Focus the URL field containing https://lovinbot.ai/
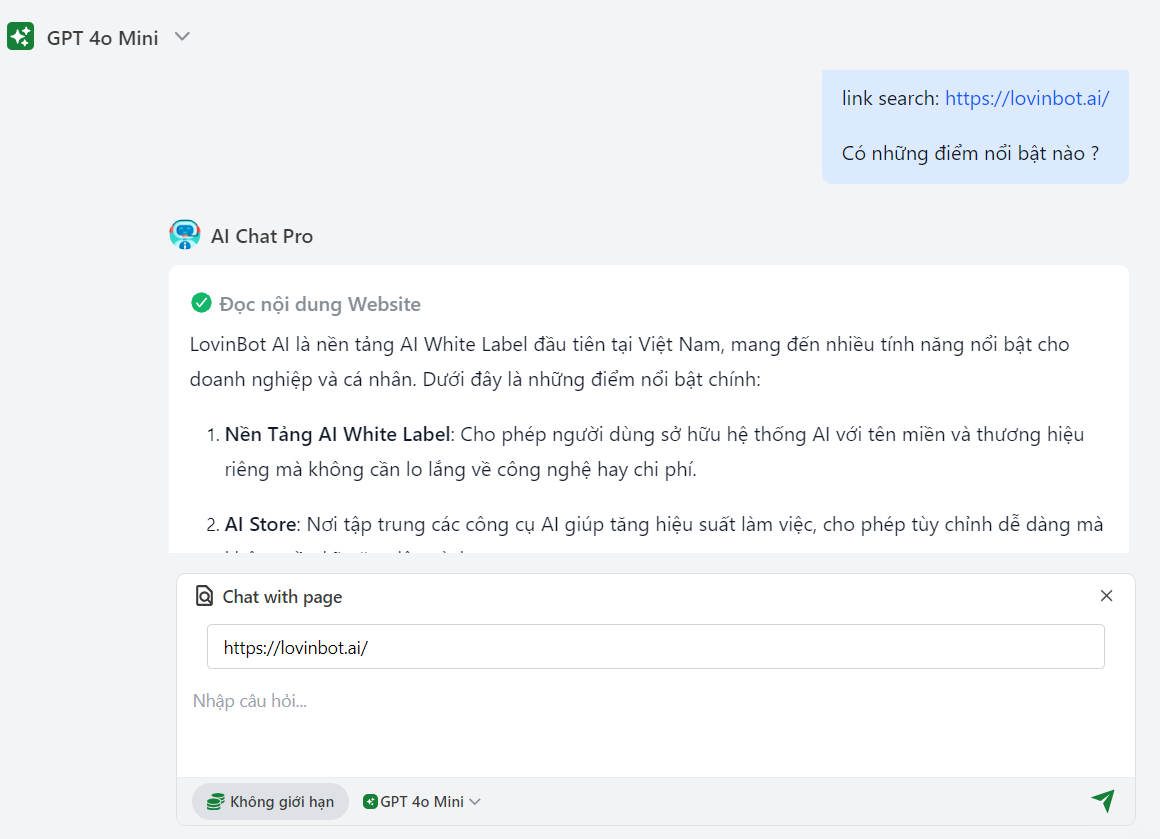The height and width of the screenshot is (839, 1160). (655, 647)
